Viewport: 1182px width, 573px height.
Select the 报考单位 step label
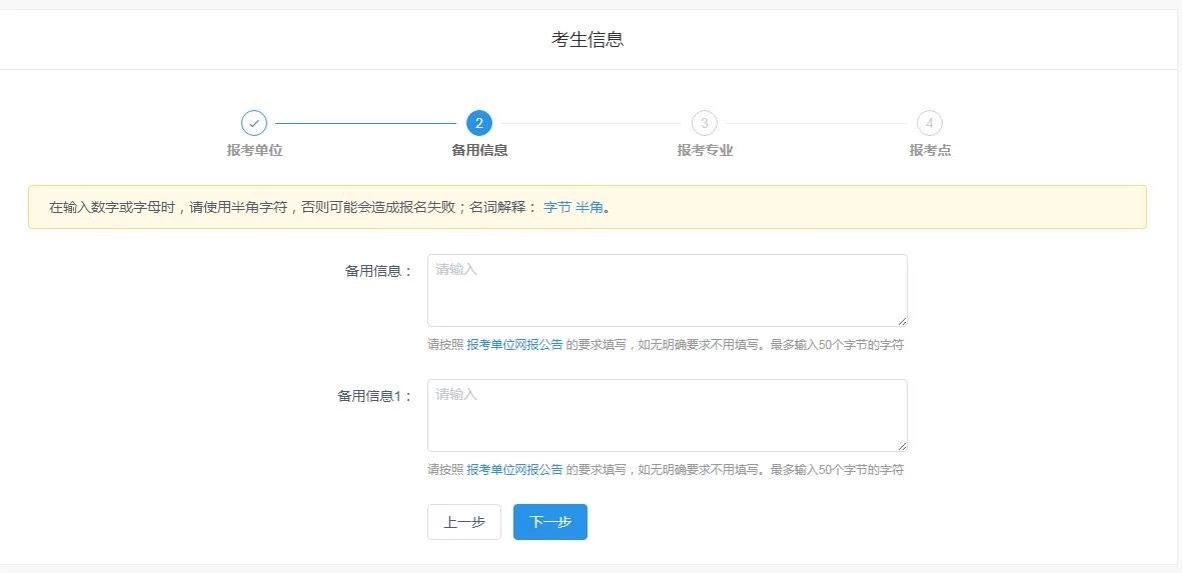tap(254, 150)
